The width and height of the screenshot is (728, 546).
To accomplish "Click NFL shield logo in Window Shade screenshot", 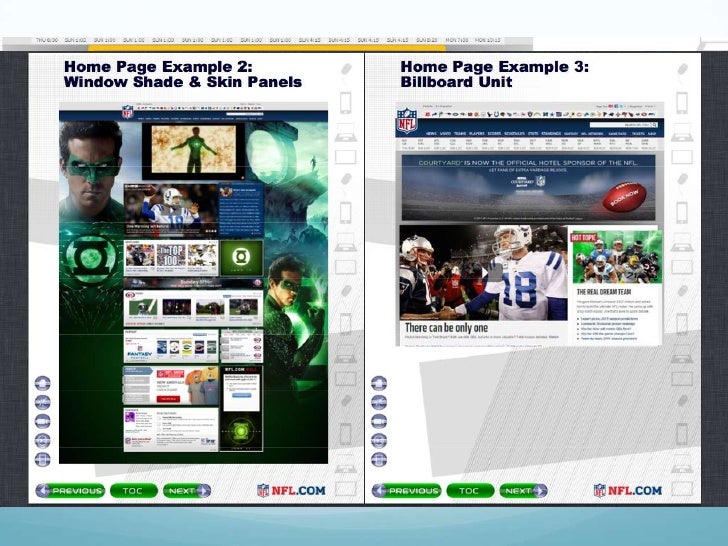I will click(127, 112).
